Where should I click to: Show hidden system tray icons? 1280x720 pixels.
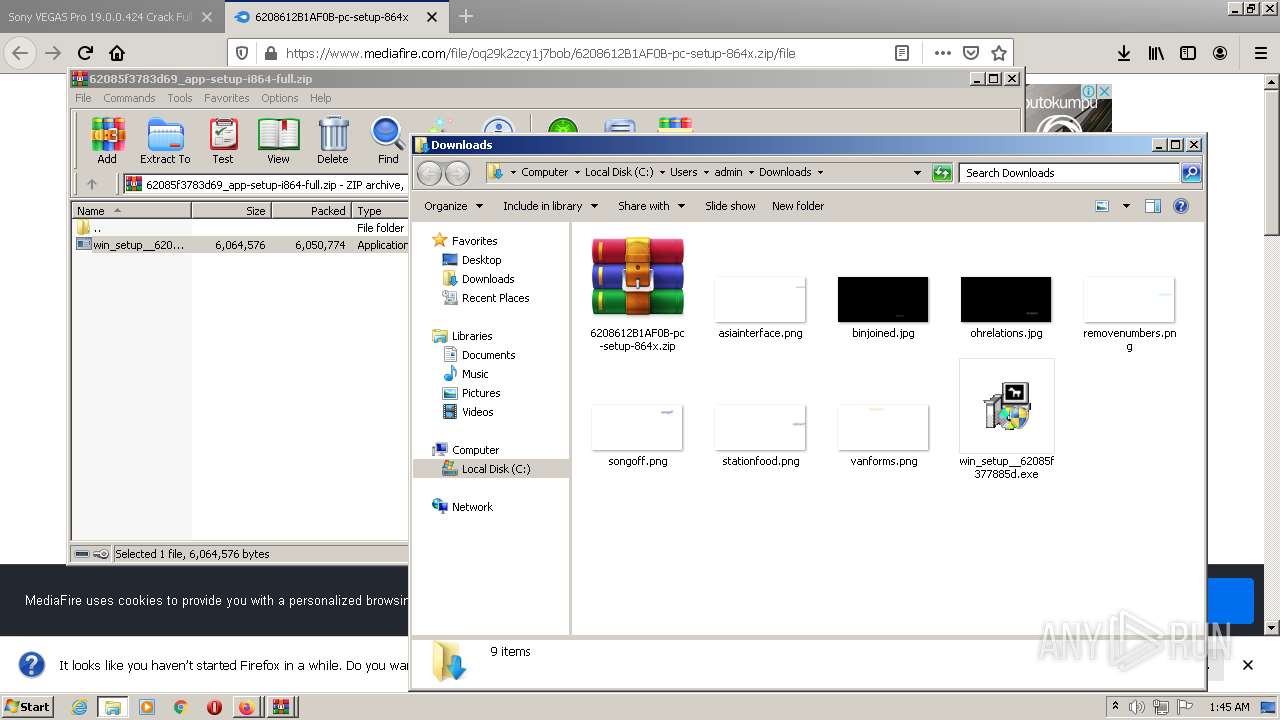pyautogui.click(x=1116, y=707)
